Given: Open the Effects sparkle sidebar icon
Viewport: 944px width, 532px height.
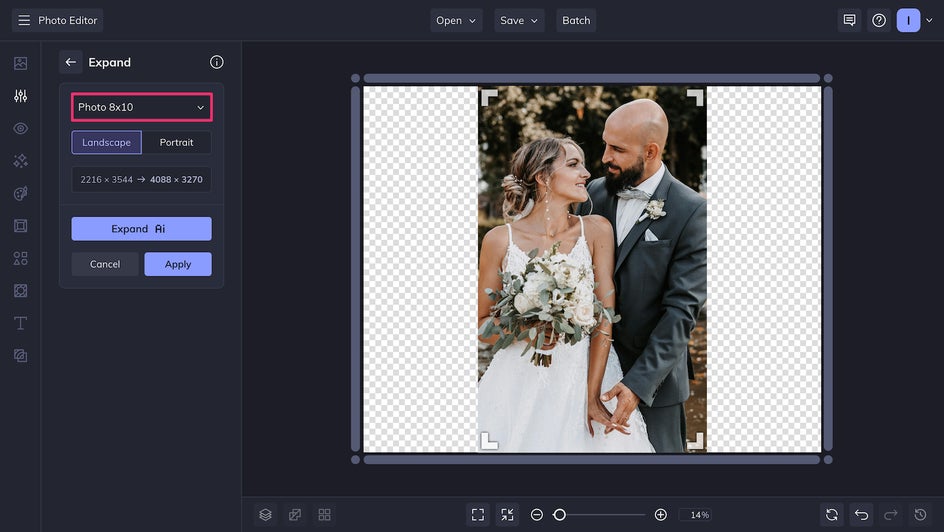Looking at the screenshot, I should 20,161.
